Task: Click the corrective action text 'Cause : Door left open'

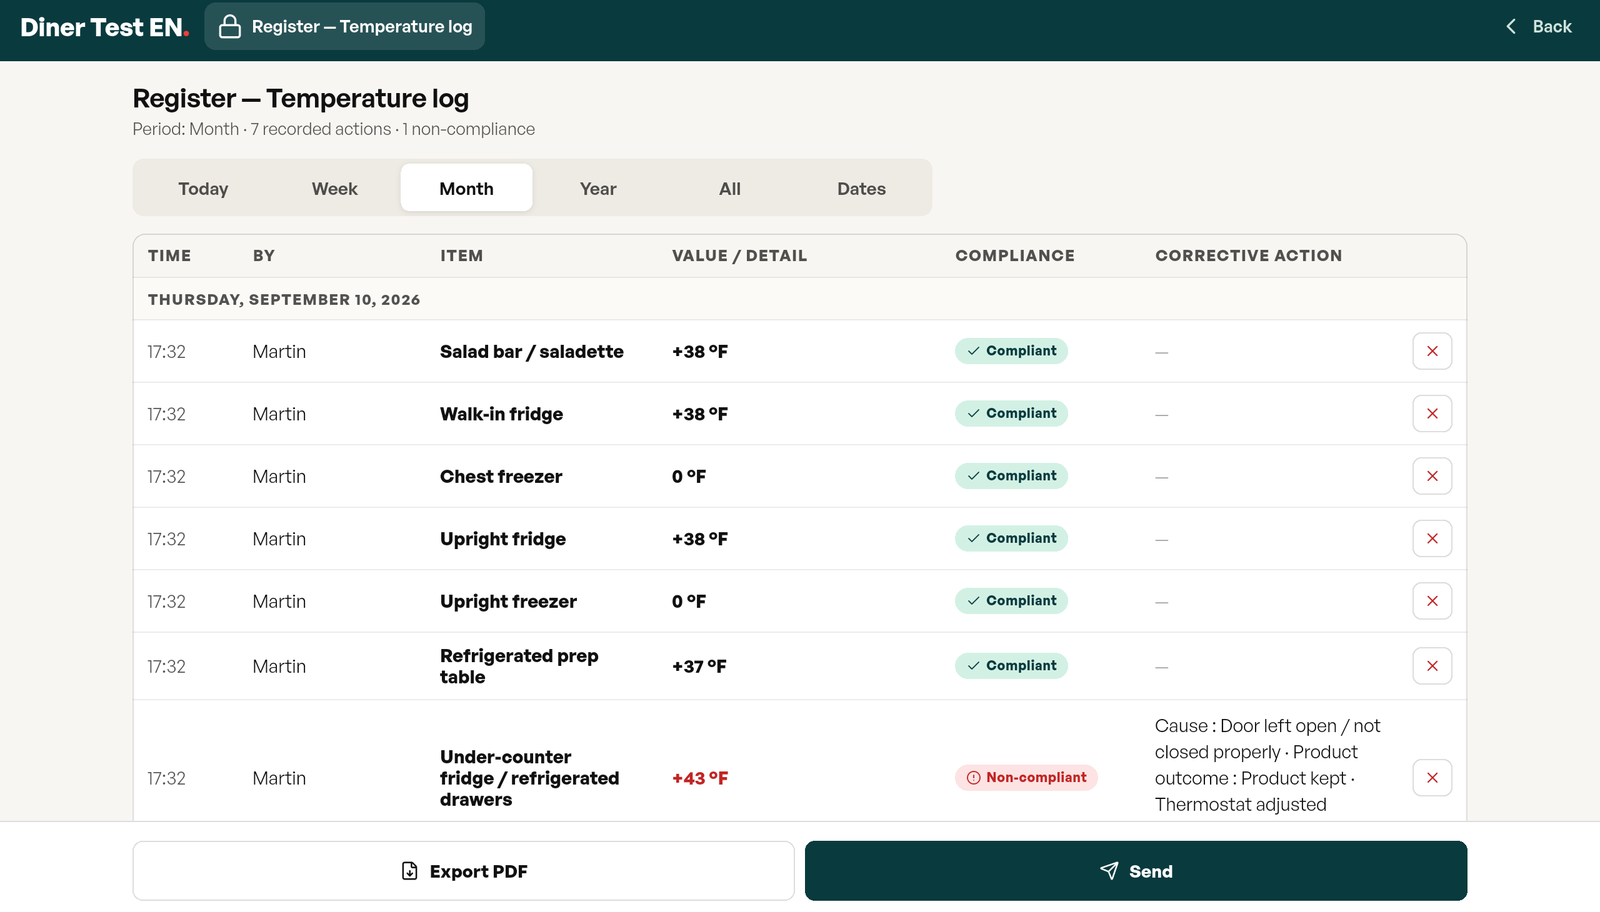Action: click(1268, 765)
